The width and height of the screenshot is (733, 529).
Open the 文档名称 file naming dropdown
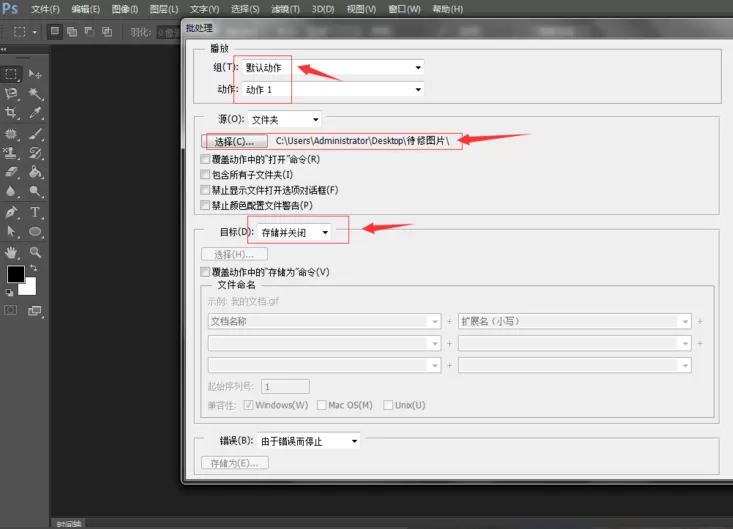(x=324, y=321)
